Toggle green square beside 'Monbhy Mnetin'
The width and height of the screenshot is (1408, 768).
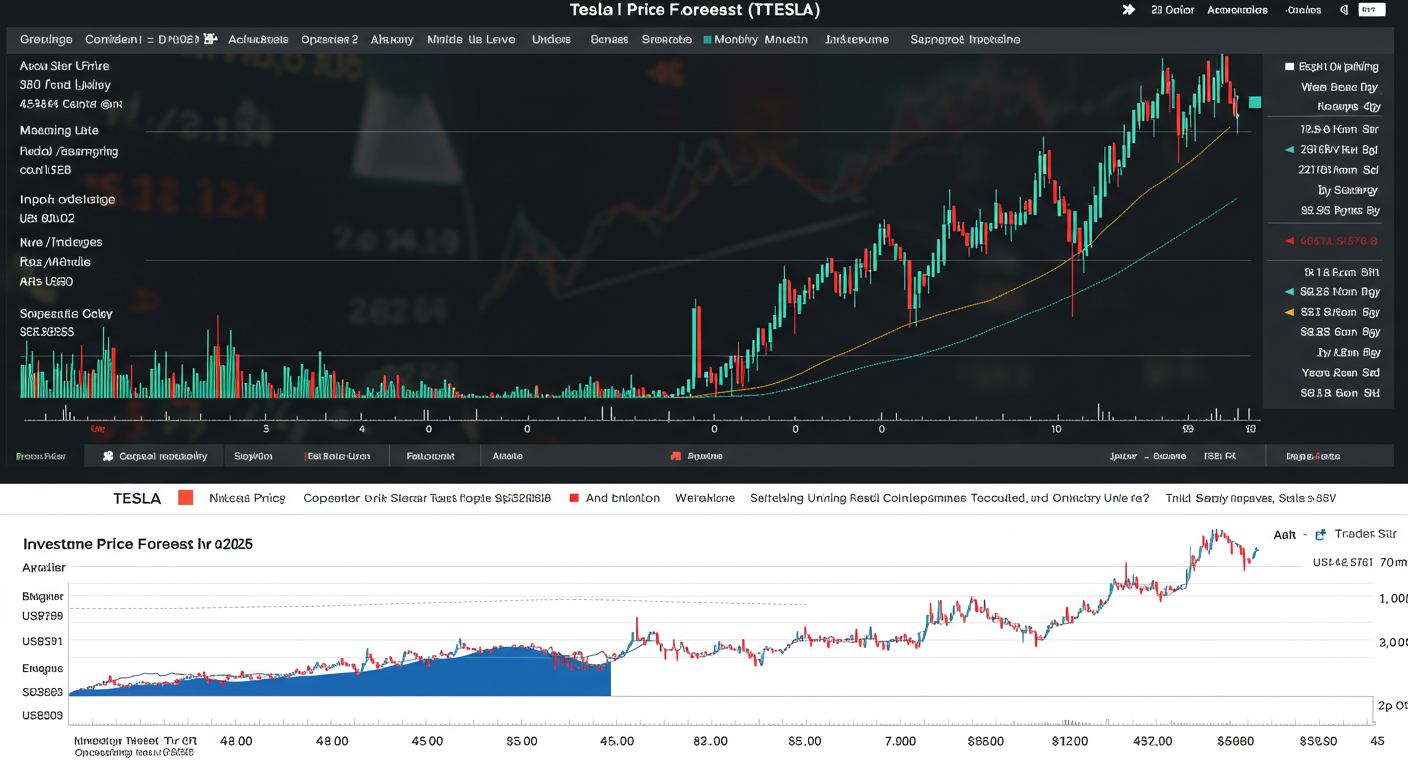(x=708, y=40)
